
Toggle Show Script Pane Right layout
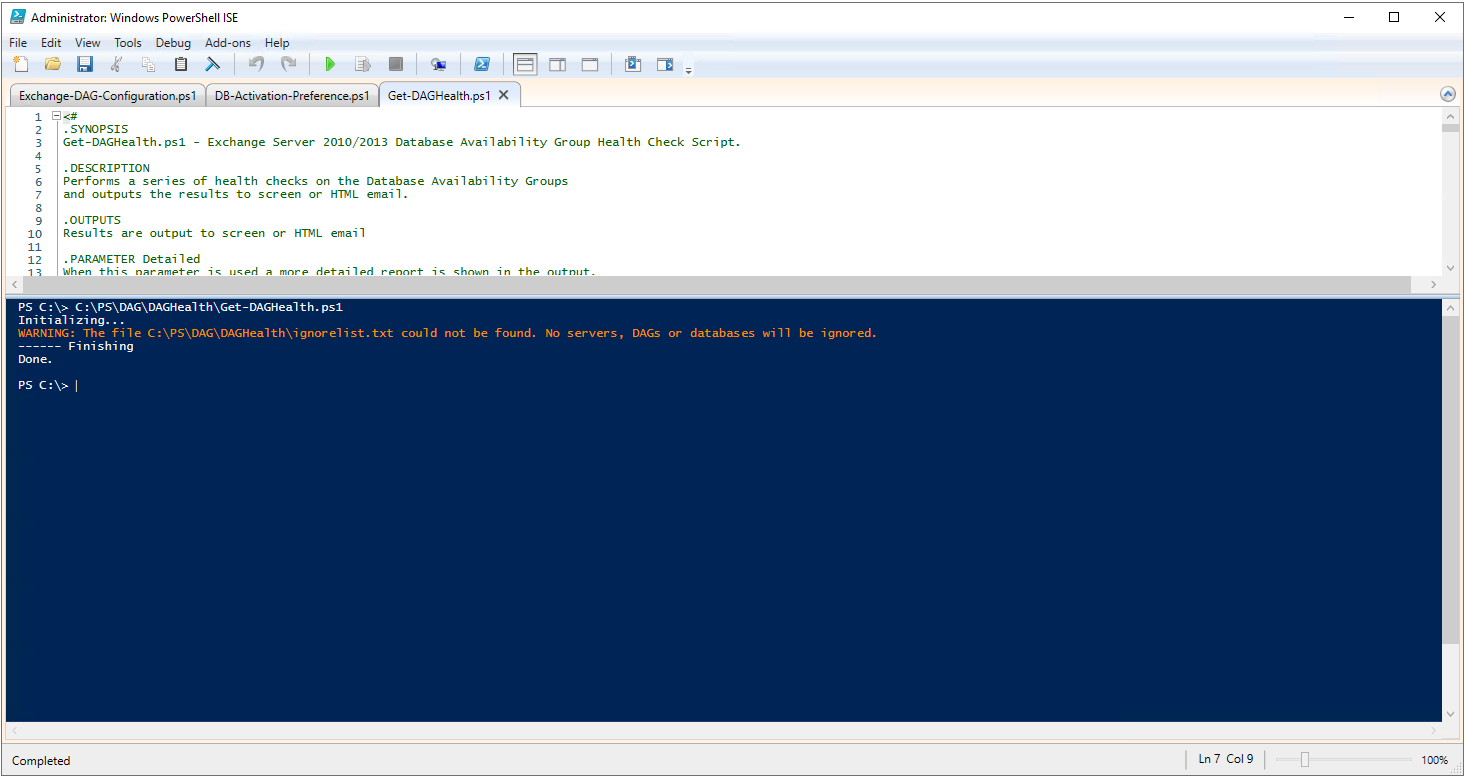[x=557, y=64]
